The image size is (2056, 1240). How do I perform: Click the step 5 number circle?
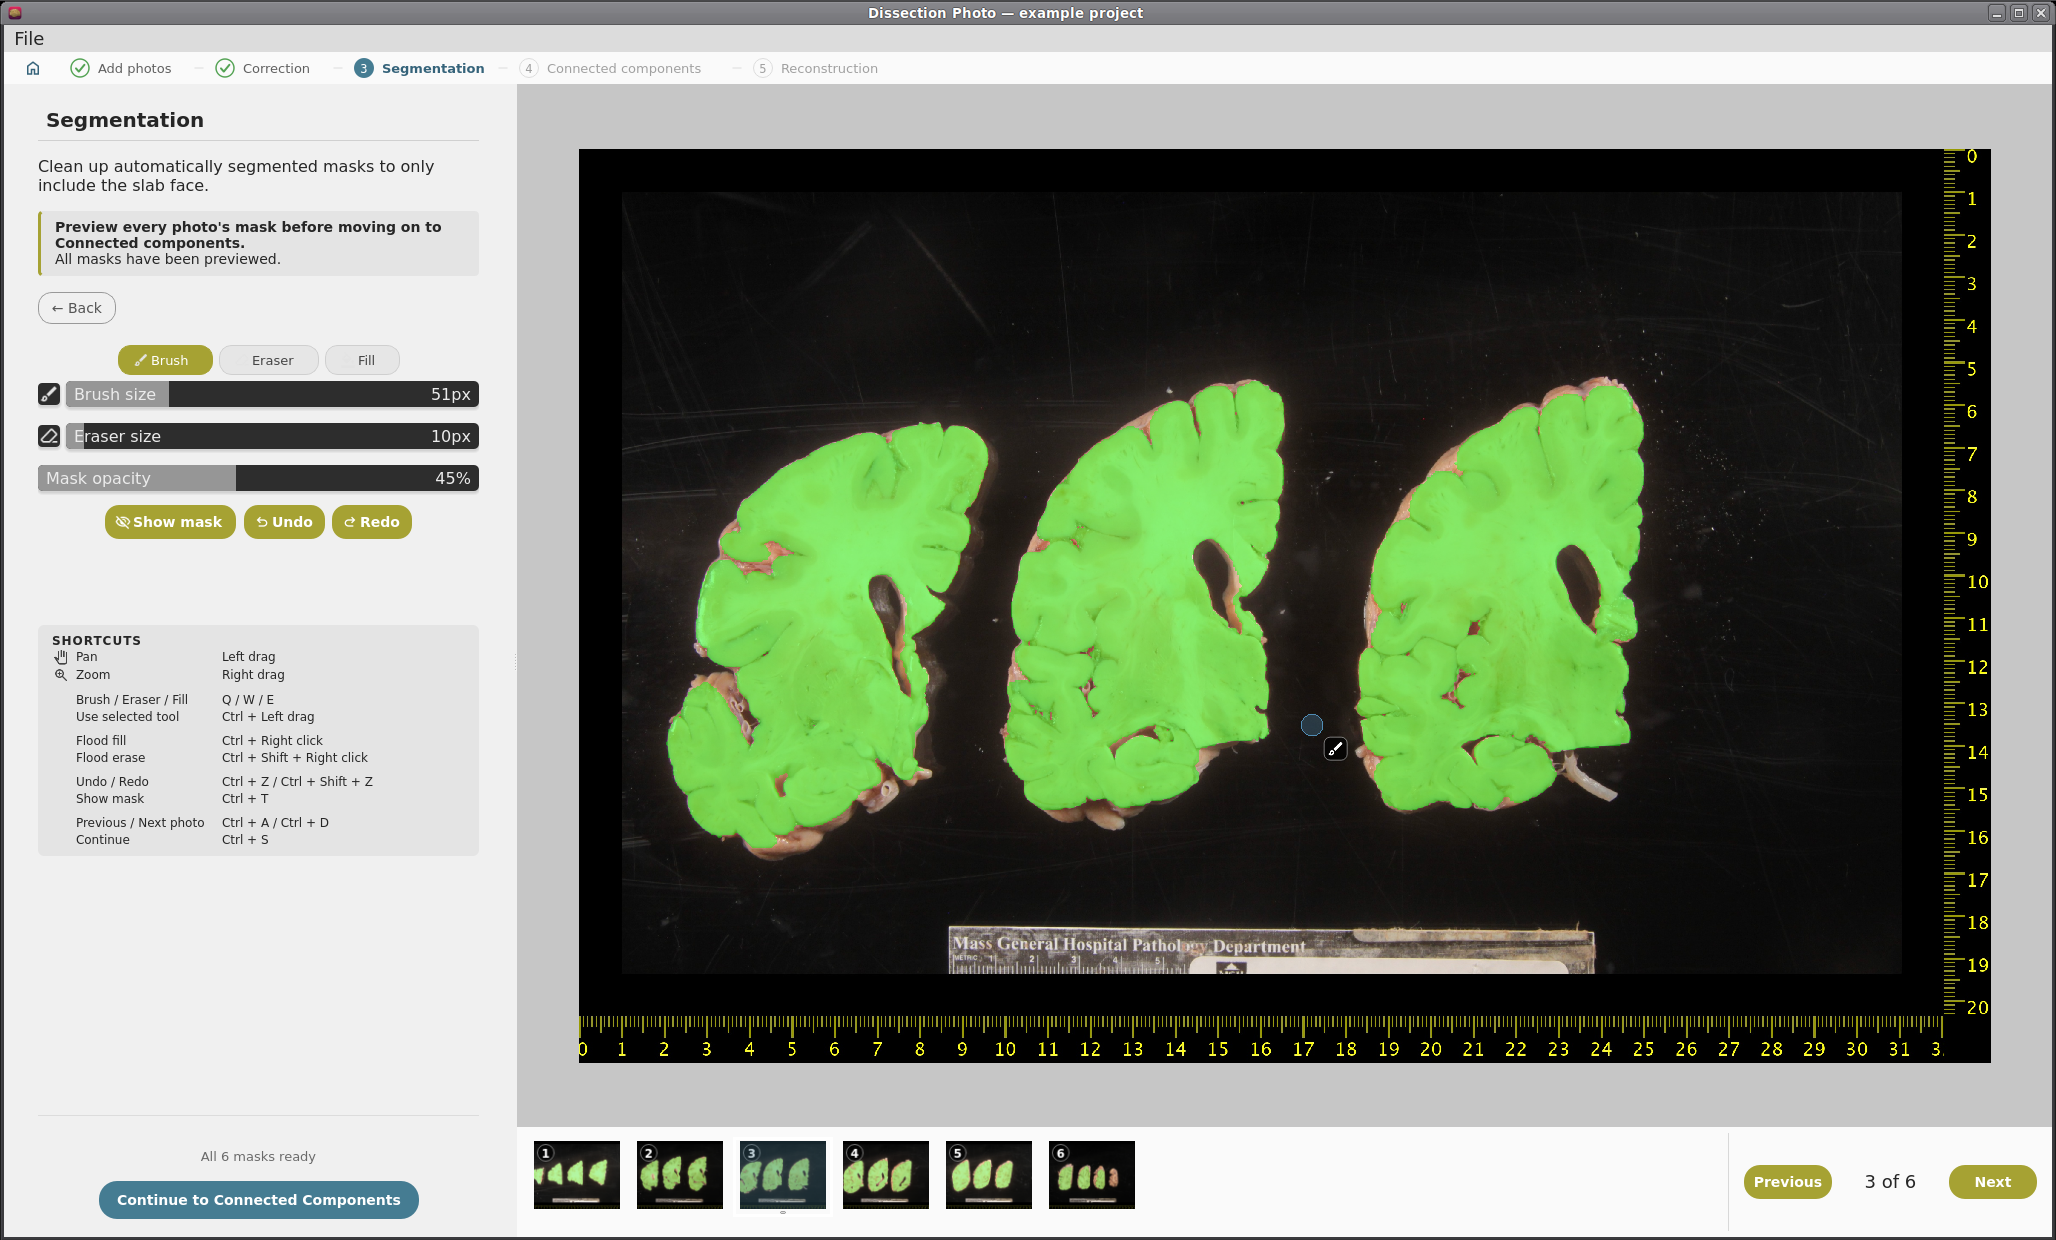click(x=762, y=68)
